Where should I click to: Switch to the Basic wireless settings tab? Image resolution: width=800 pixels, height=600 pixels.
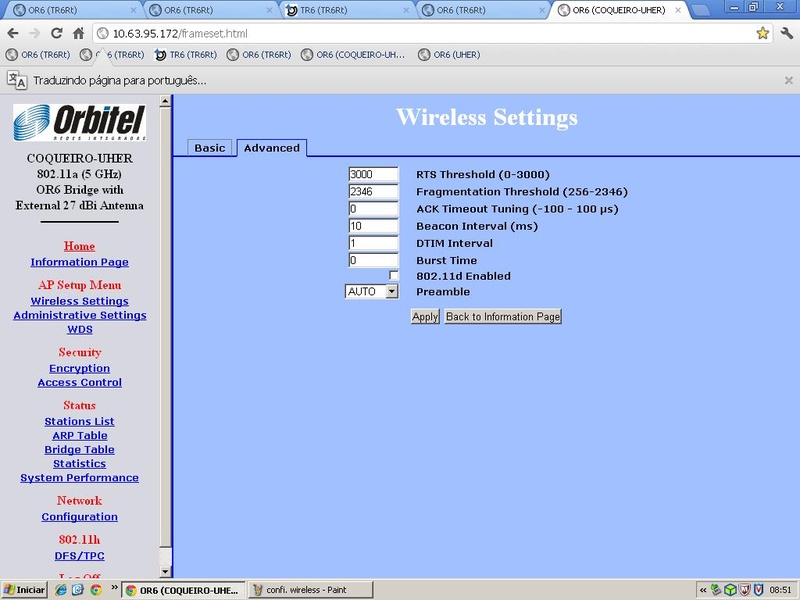pyautogui.click(x=210, y=148)
